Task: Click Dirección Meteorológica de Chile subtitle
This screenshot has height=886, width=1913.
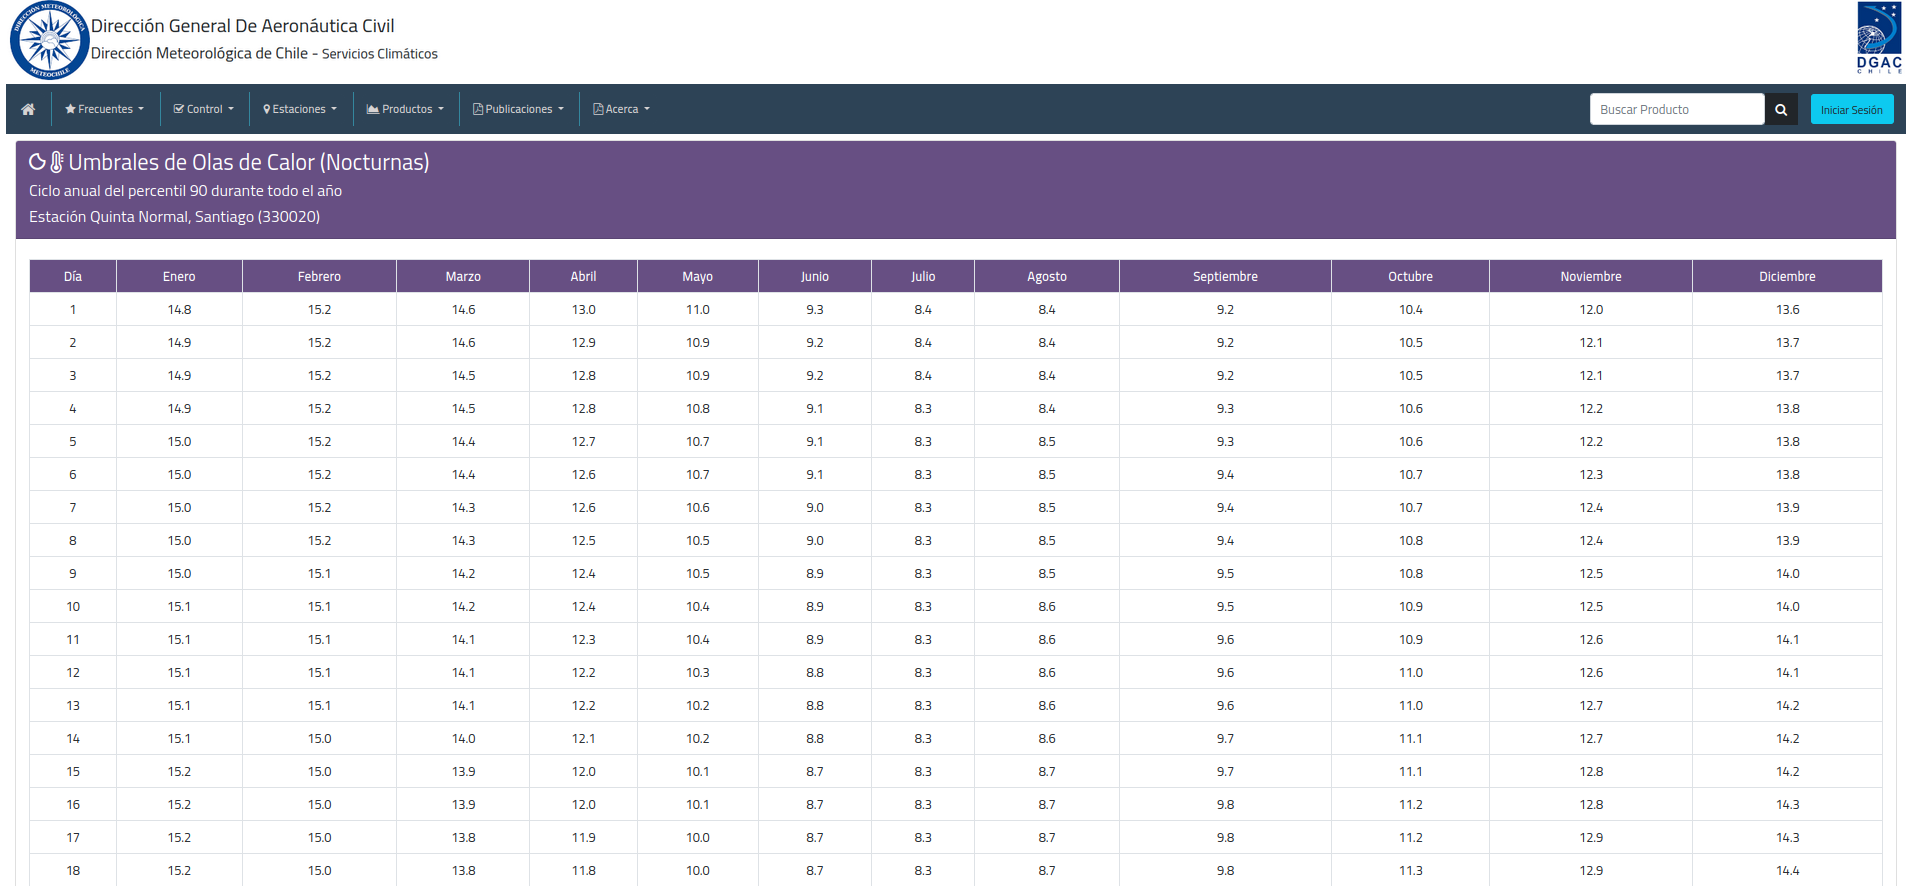Action: pos(200,53)
